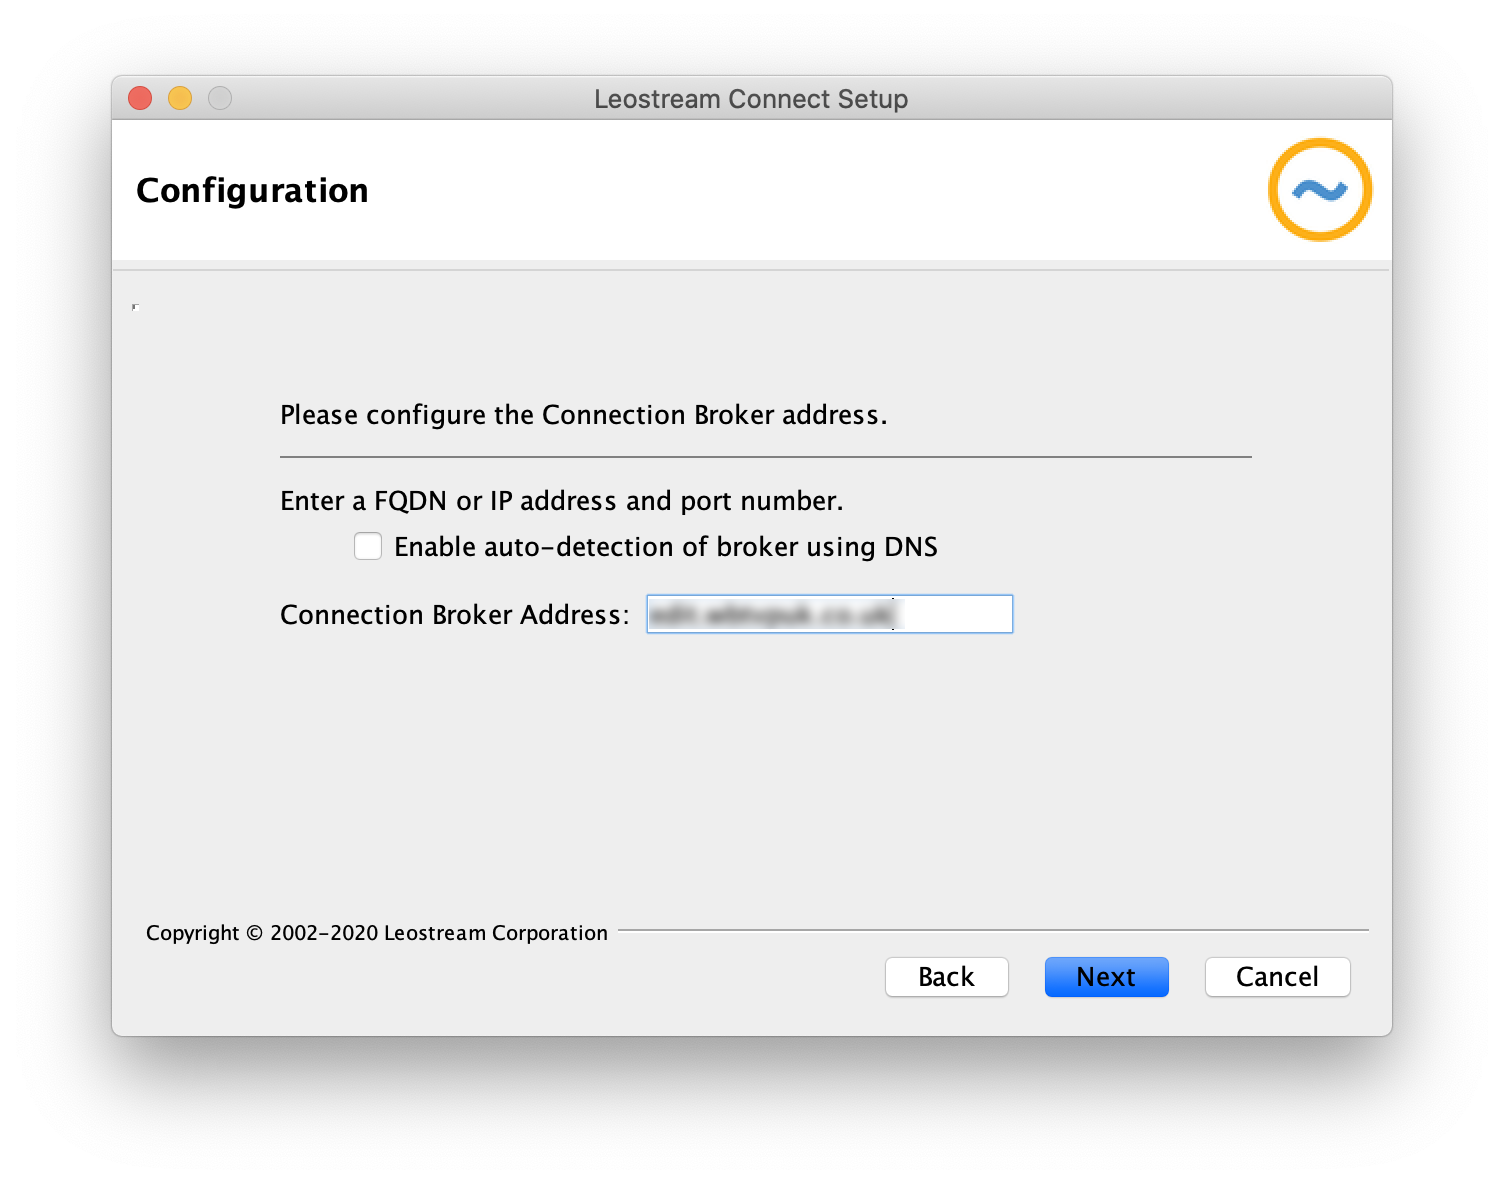Screen dimensions: 1504x1184
Task: Click the small mark below the header
Action: pyautogui.click(x=135, y=307)
